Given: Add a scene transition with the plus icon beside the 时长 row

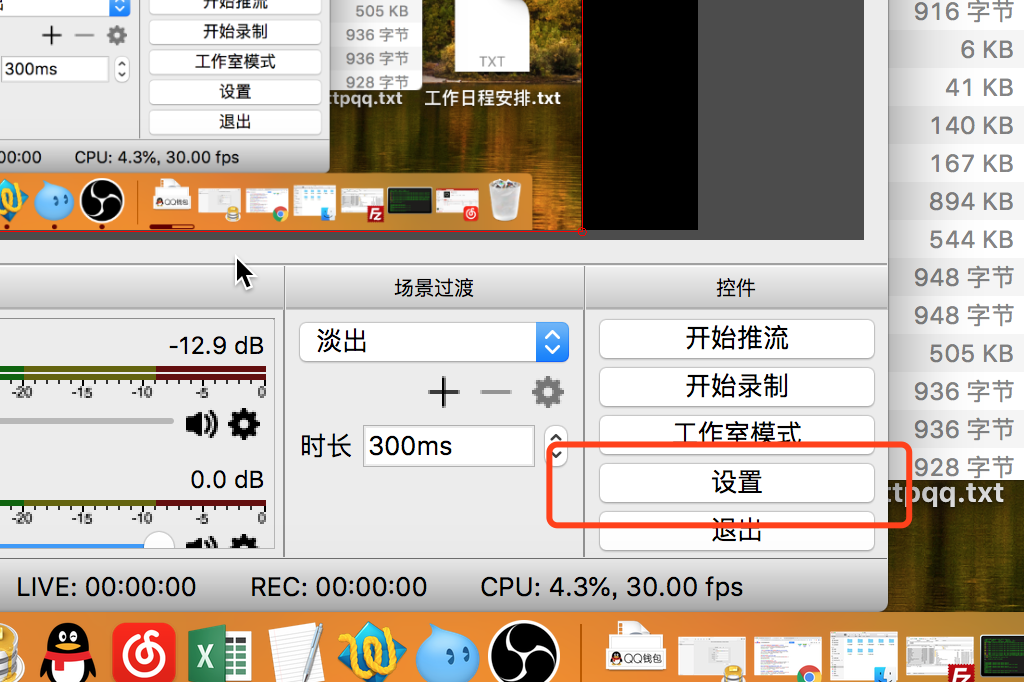Looking at the screenshot, I should point(443,392).
